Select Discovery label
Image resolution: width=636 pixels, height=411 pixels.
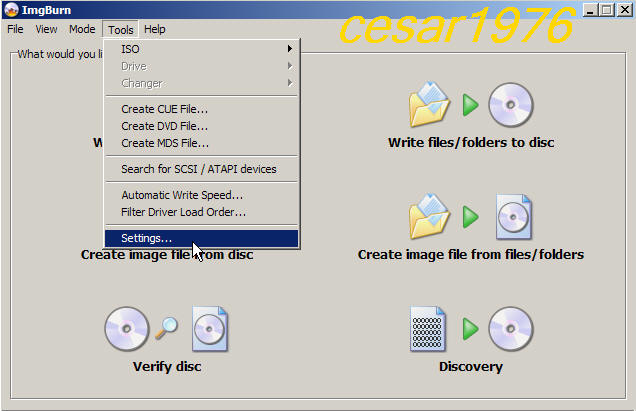(x=471, y=366)
